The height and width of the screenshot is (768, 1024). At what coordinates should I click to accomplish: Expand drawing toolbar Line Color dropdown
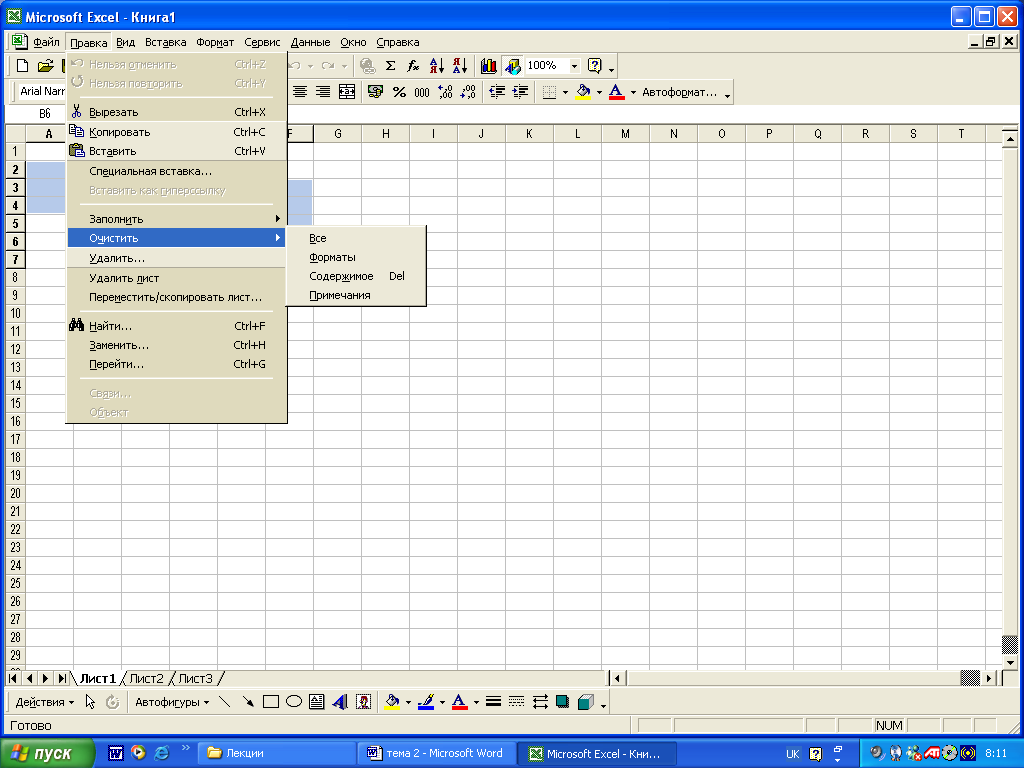442,703
